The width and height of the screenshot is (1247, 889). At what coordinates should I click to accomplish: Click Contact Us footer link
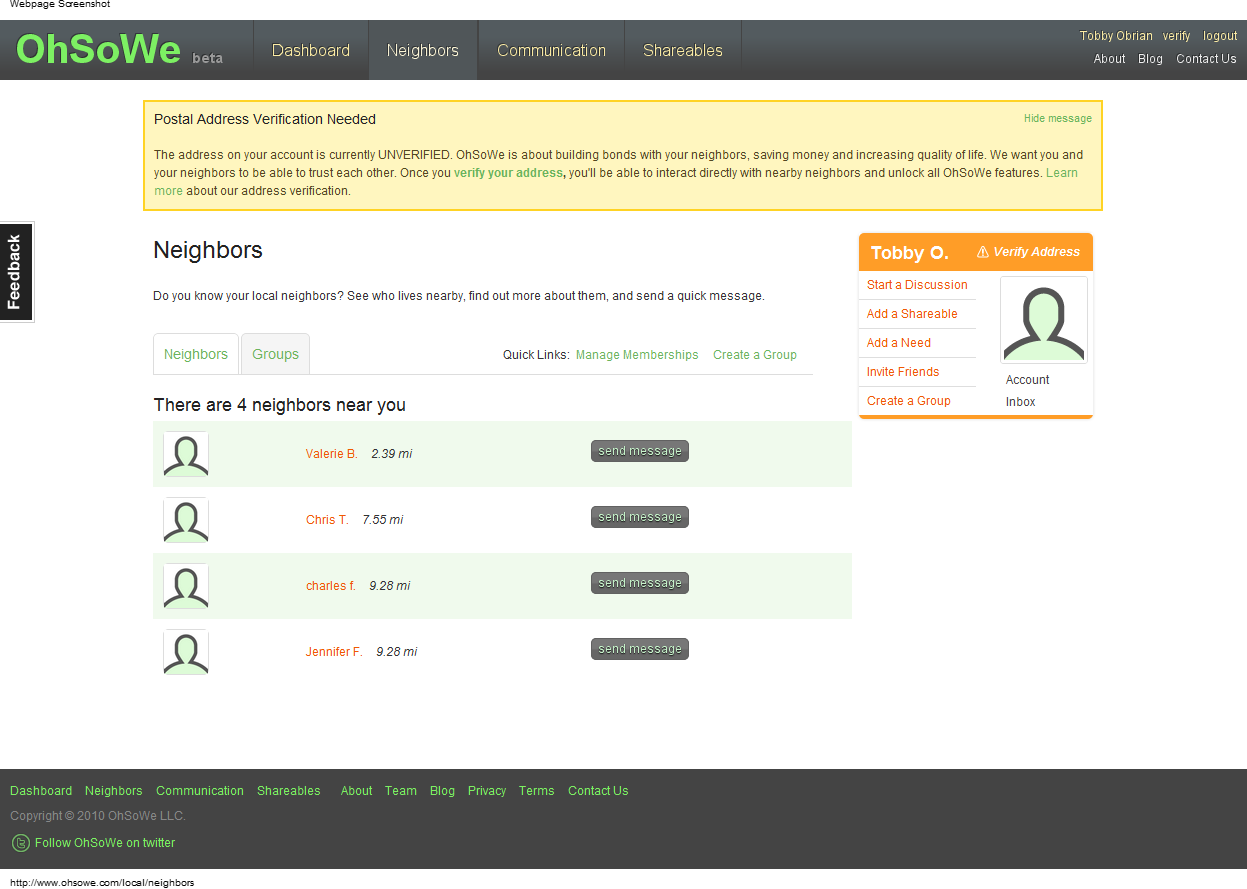tap(598, 791)
